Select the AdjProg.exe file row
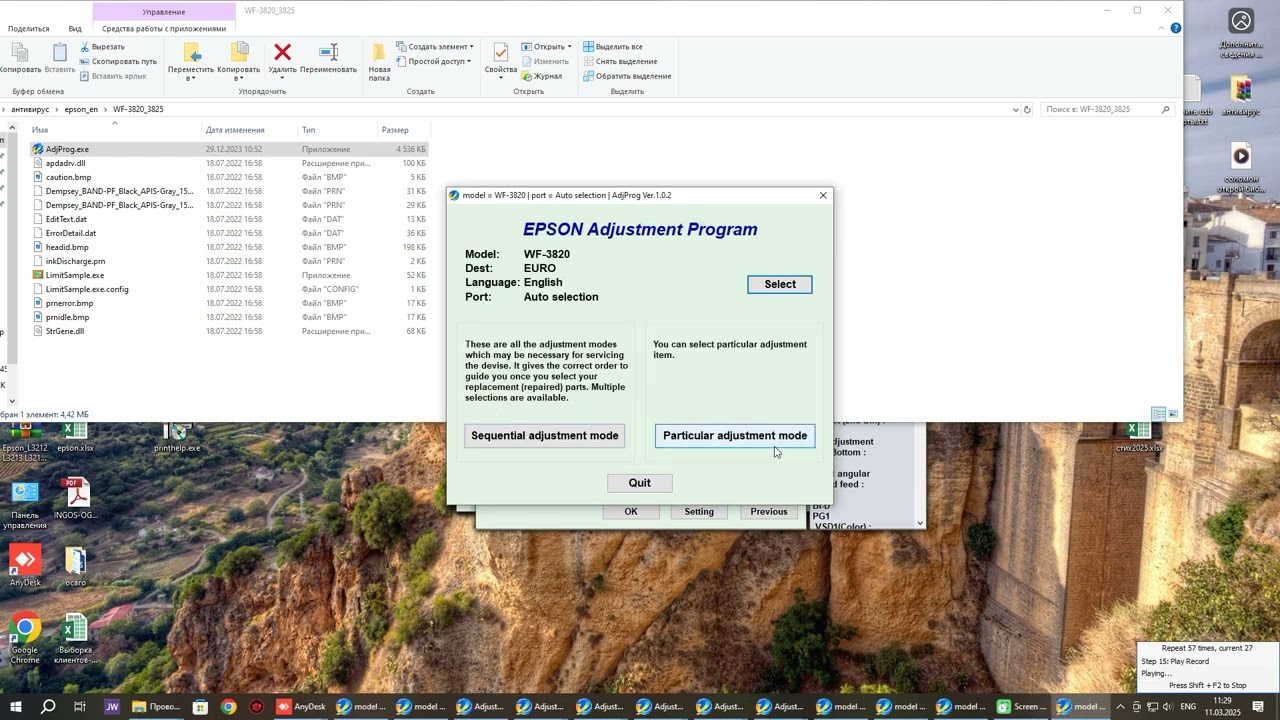1280x720 pixels. point(230,149)
